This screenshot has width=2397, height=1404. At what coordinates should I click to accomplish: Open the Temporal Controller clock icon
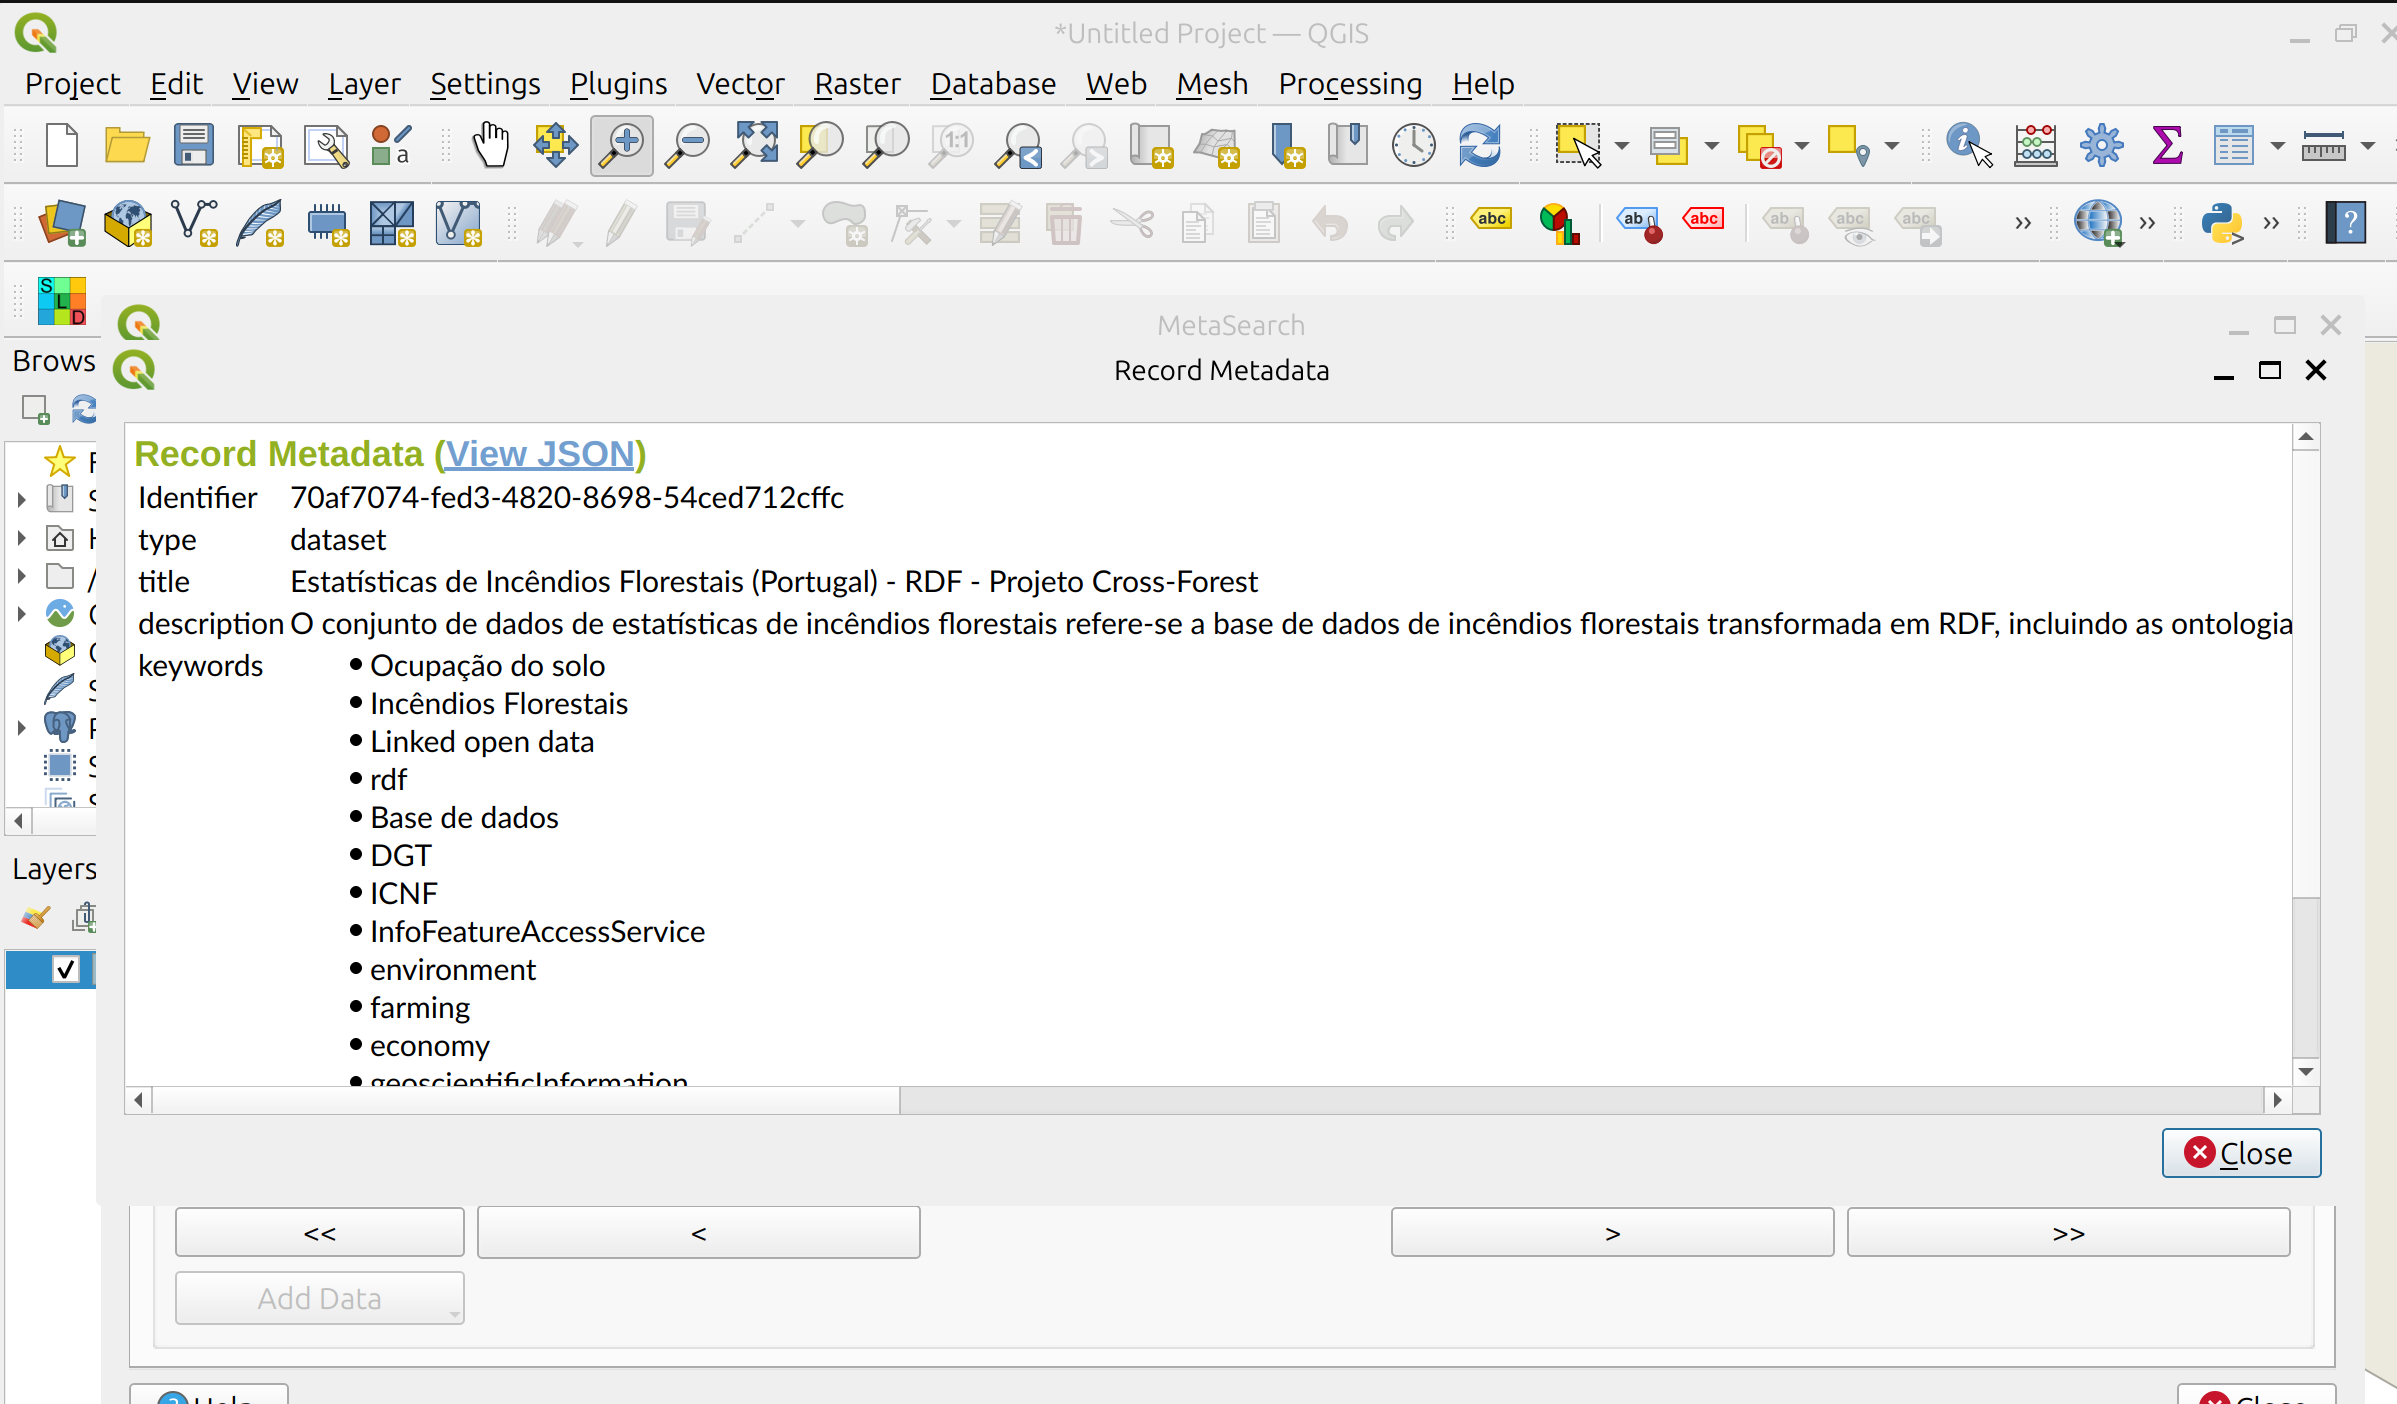[1412, 145]
